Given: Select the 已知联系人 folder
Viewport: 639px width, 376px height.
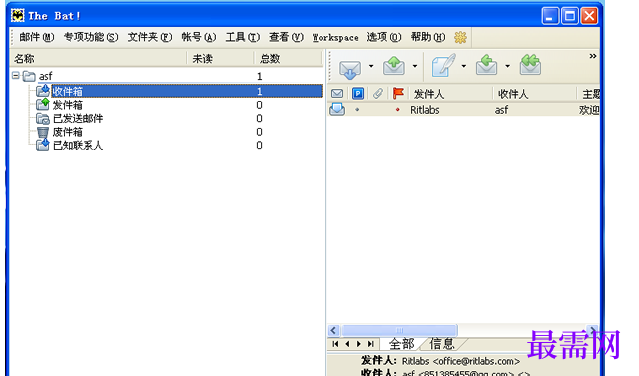Looking at the screenshot, I should [78, 145].
